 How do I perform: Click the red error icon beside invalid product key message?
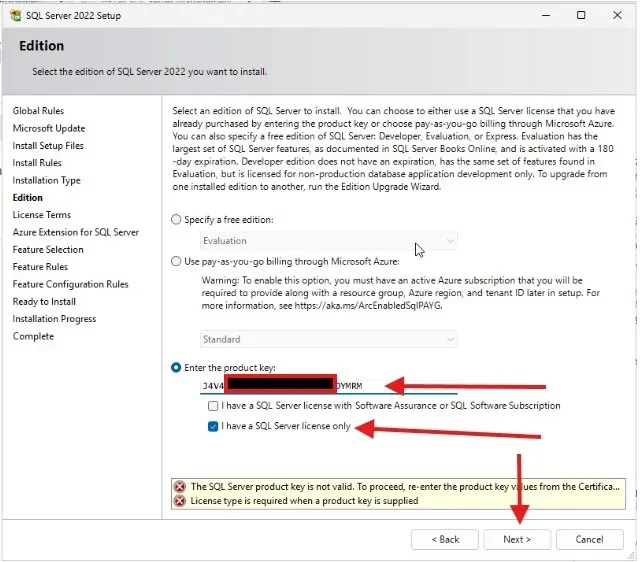[180, 486]
